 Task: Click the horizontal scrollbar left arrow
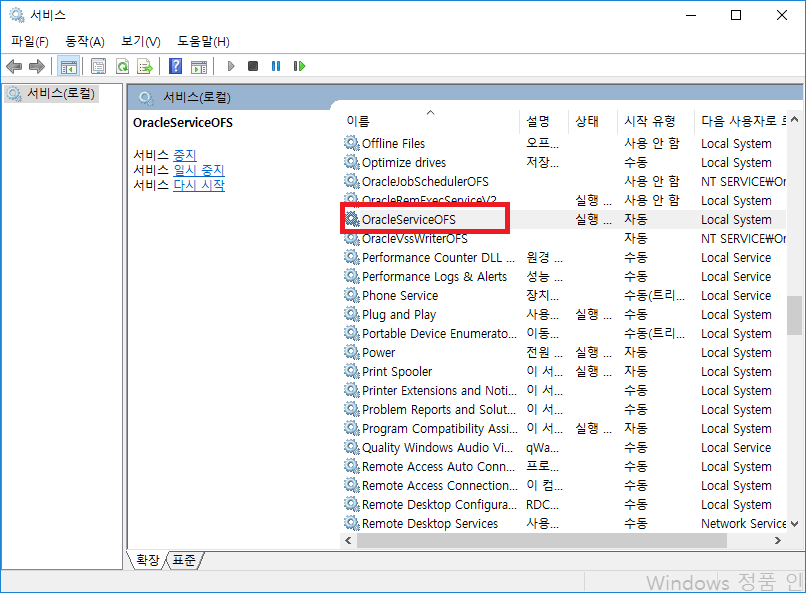(349, 541)
